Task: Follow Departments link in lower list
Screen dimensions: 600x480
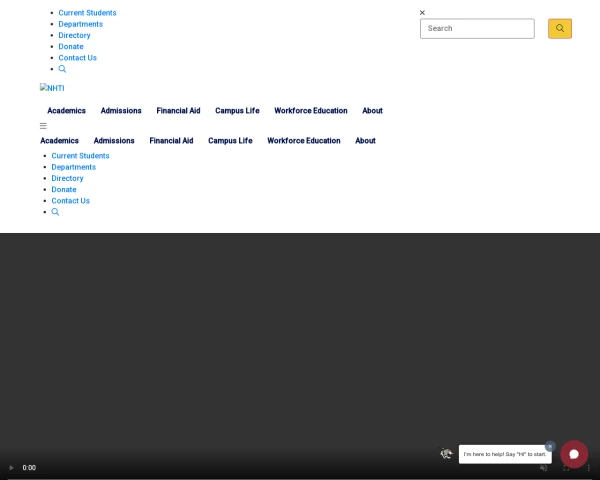Action: click(x=74, y=167)
